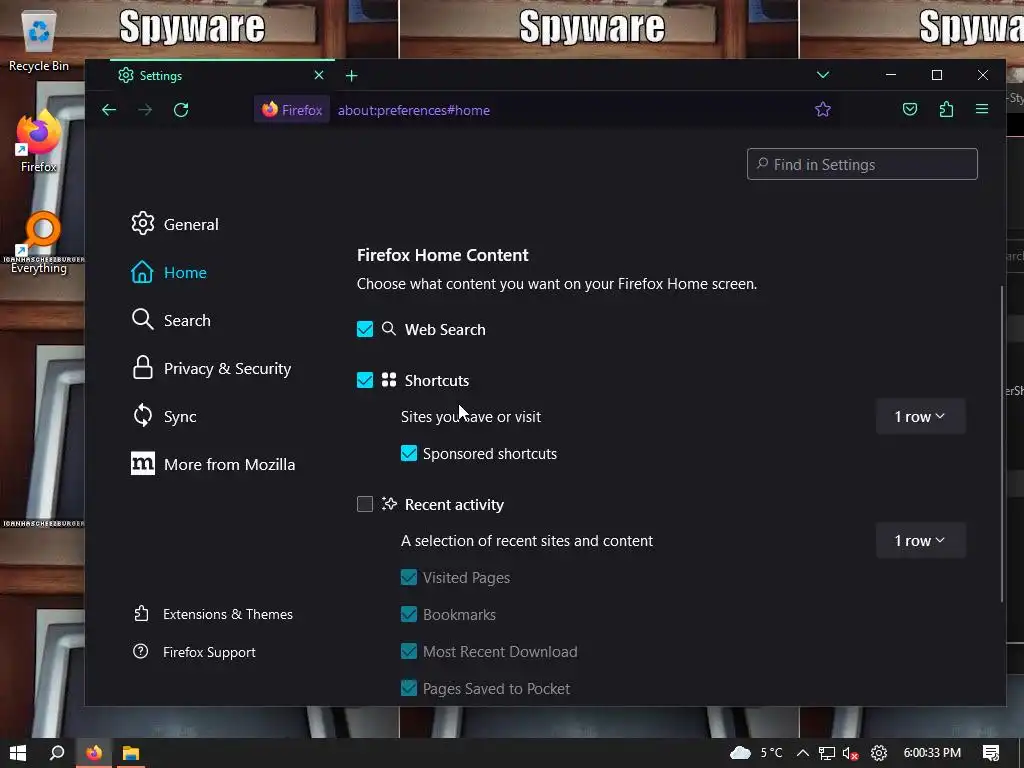Screen dimensions: 1024x768
Task: Click the Settings page vertical scrollbar
Action: (x=1002, y=444)
